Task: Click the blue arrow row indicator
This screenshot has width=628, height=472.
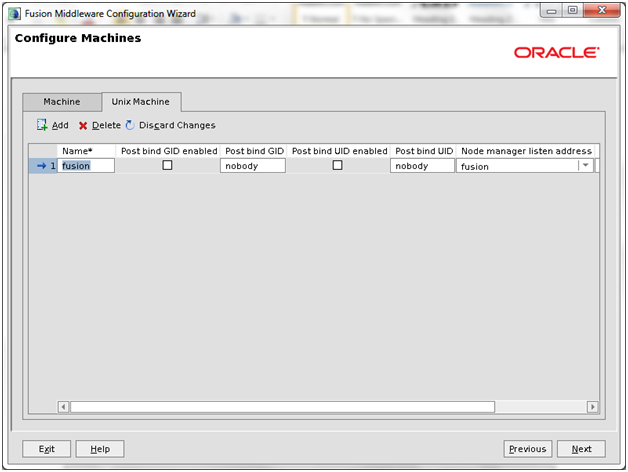Action: (x=42, y=166)
